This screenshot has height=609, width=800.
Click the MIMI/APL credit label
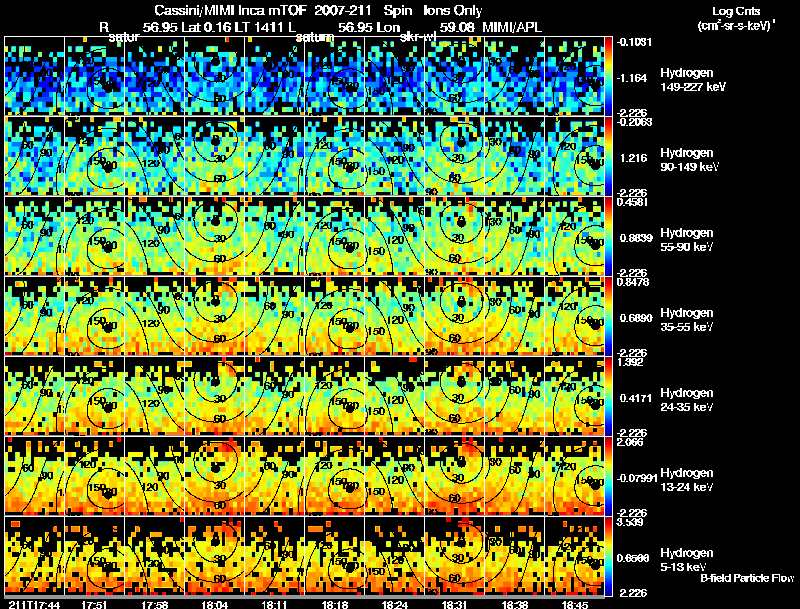pyautogui.click(x=512, y=27)
